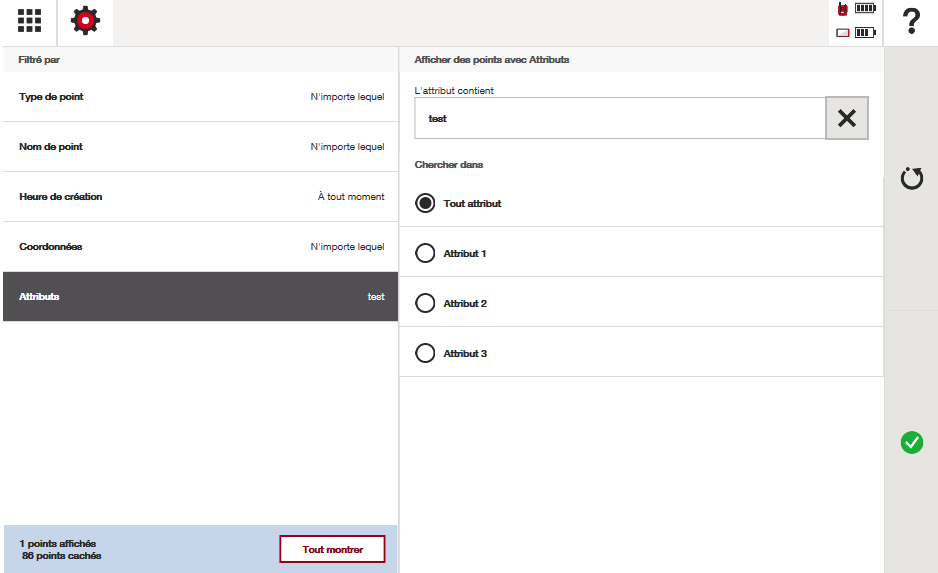Check the red instrument battery status icon

856,9
